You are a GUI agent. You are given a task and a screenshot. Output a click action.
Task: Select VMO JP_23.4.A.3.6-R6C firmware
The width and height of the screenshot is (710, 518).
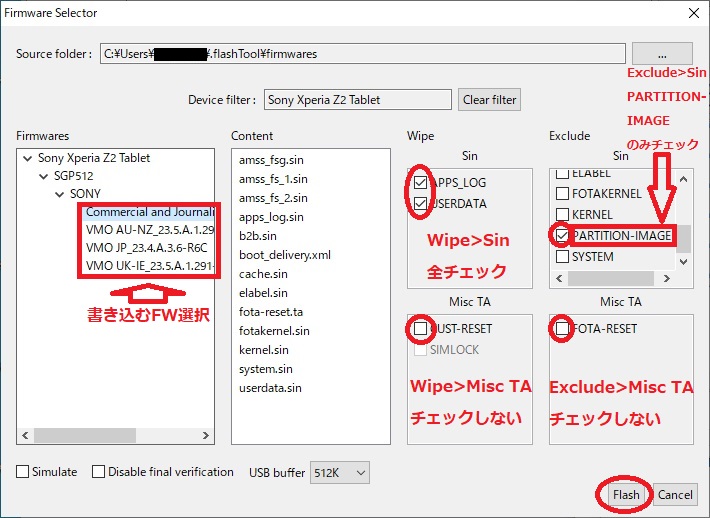[146, 248]
